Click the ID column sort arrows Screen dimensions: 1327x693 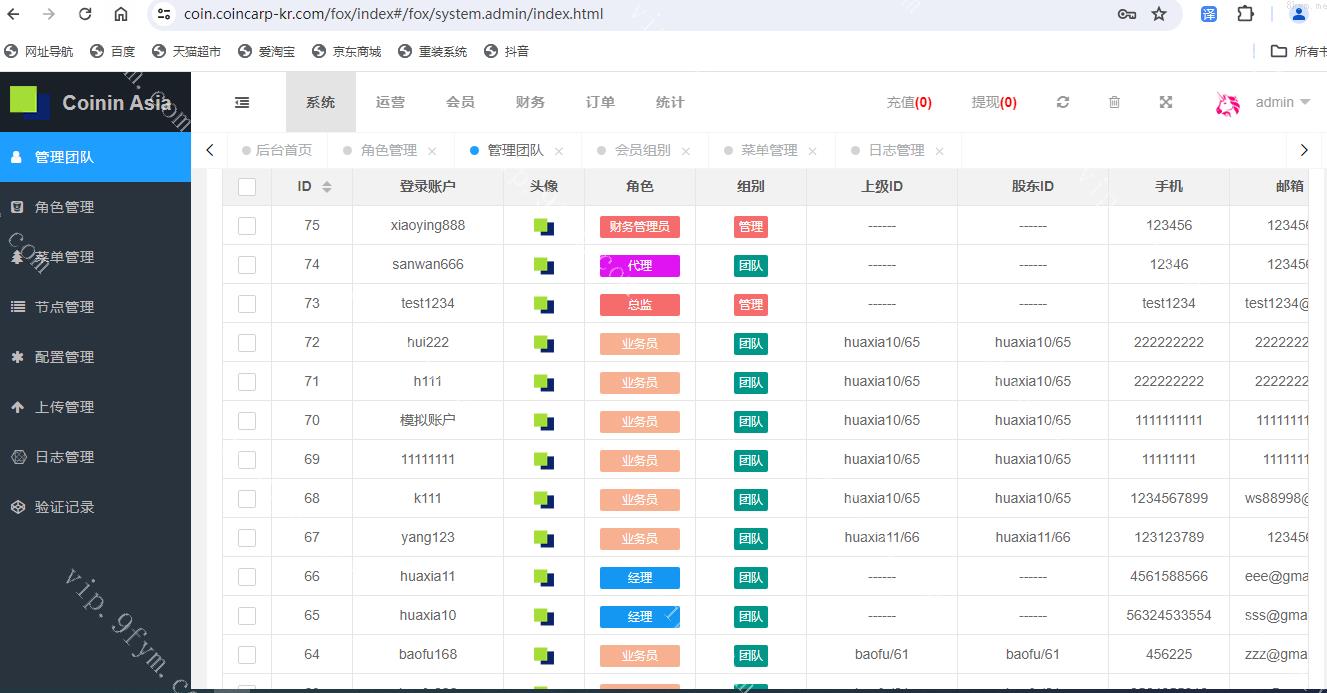point(327,187)
